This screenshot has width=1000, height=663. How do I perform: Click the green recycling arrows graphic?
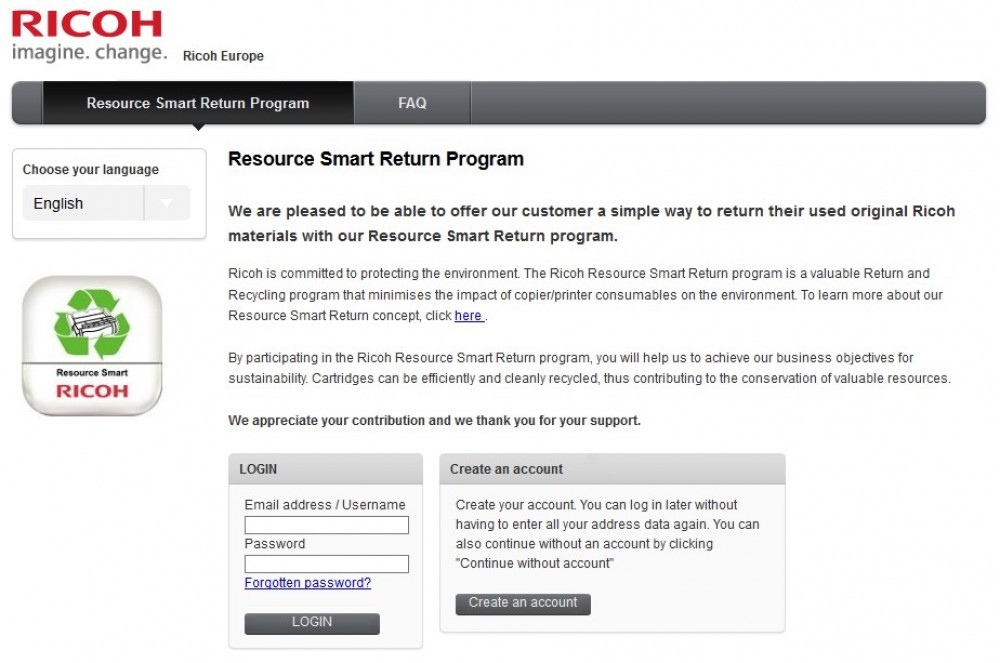click(92, 323)
